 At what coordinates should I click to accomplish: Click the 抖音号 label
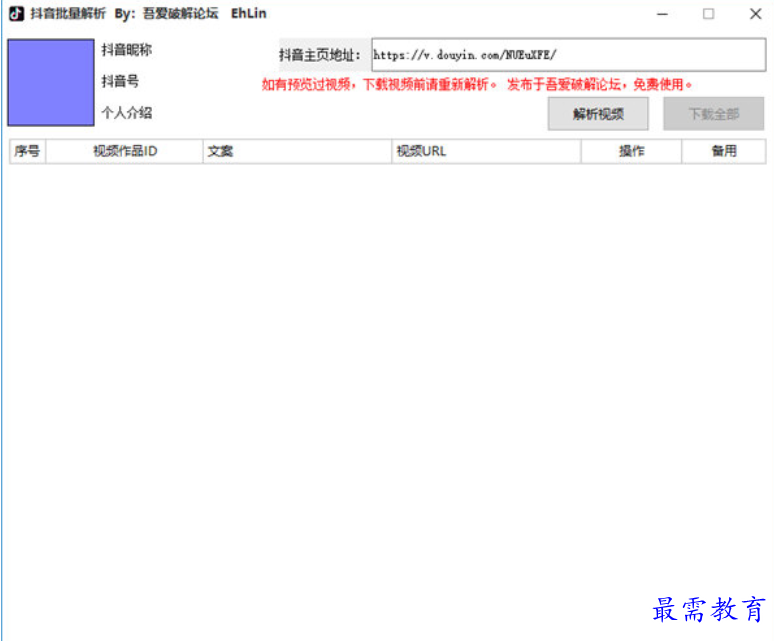[x=120, y=81]
